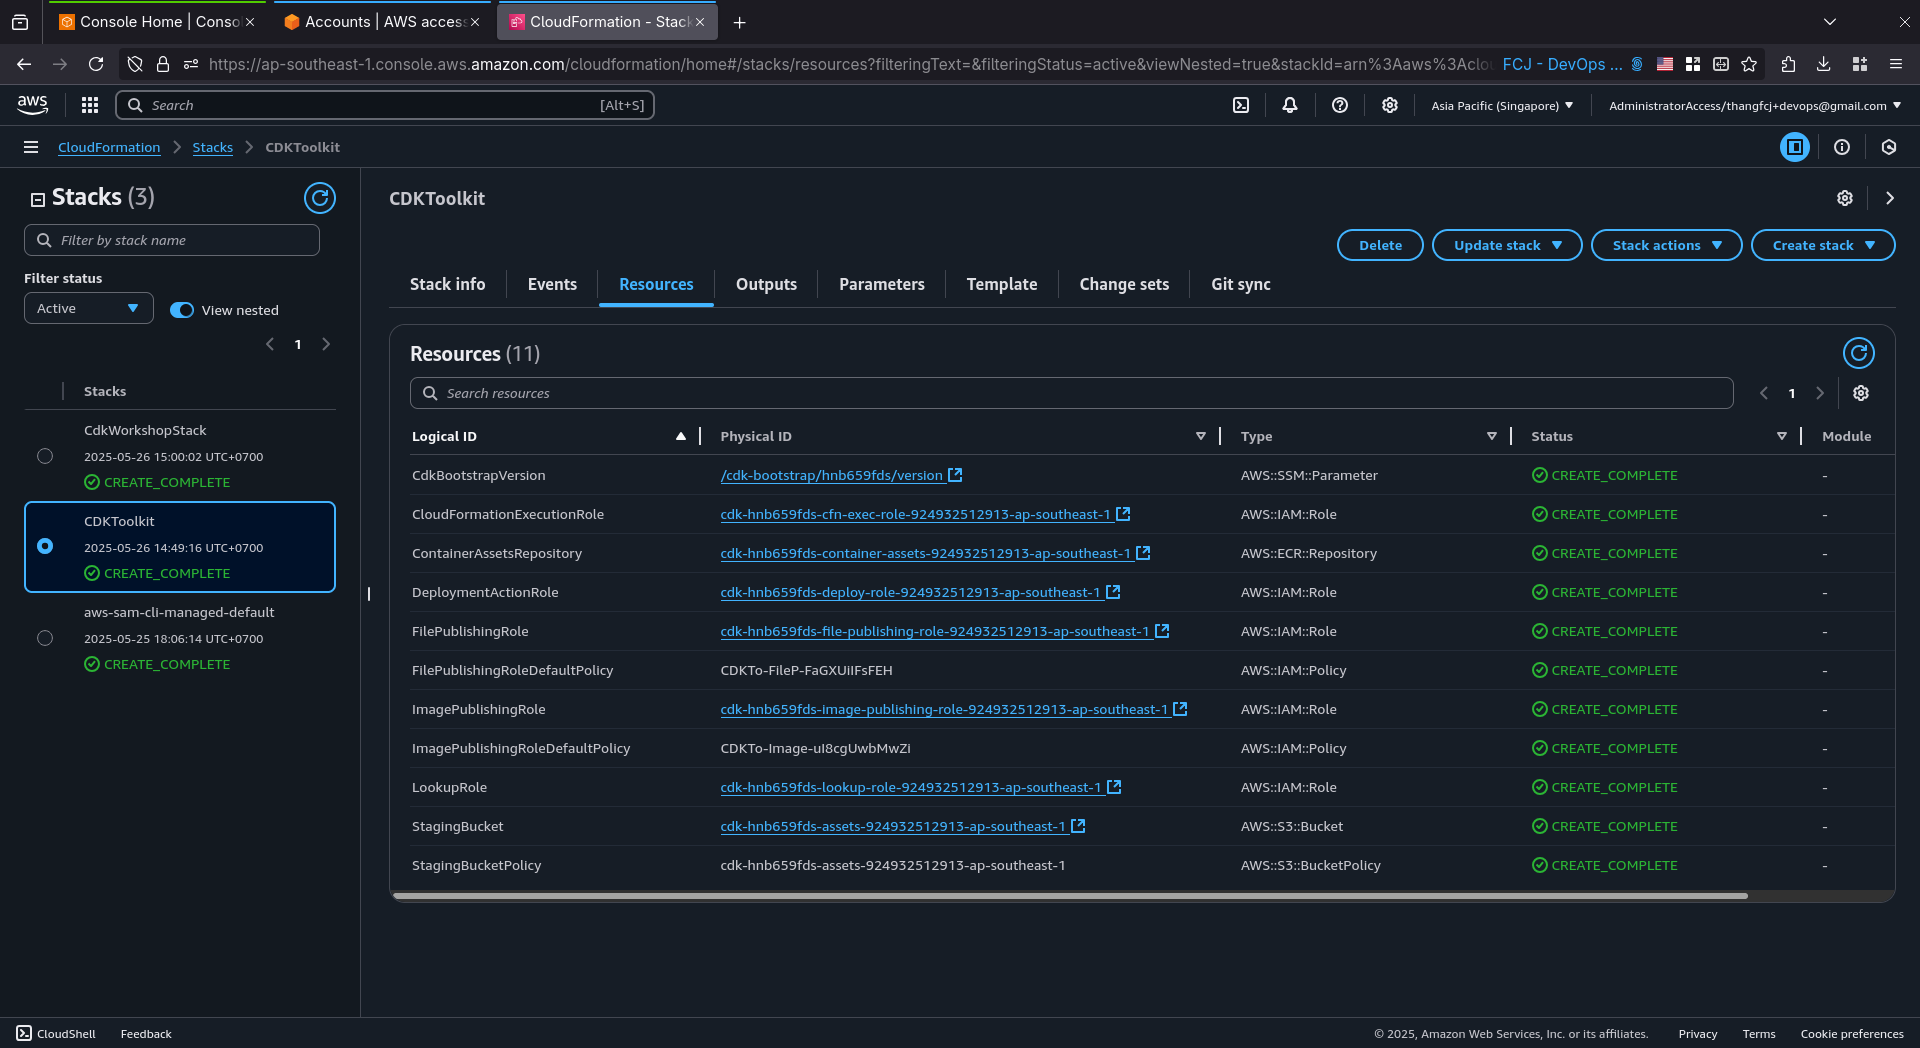Open resources table preferences gear
This screenshot has width=1920, height=1048.
coord(1861,393)
